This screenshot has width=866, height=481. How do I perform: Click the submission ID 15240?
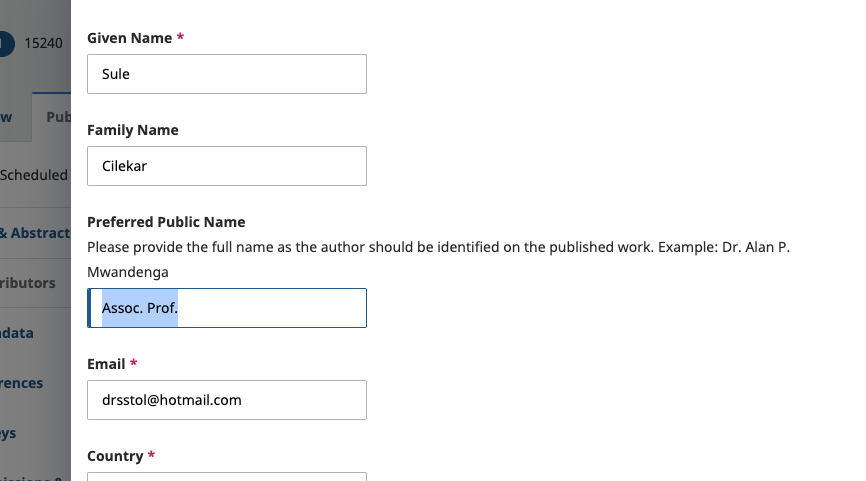click(44, 43)
